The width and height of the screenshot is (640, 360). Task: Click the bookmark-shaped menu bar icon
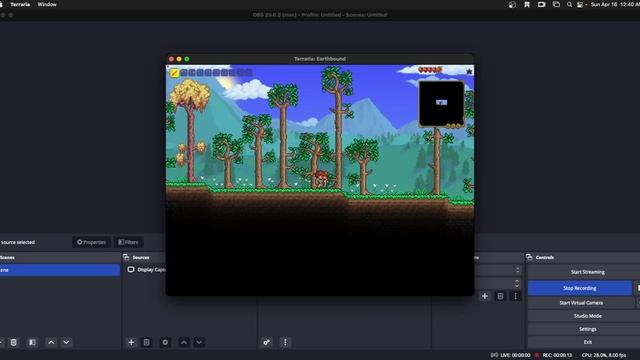[527, 4]
